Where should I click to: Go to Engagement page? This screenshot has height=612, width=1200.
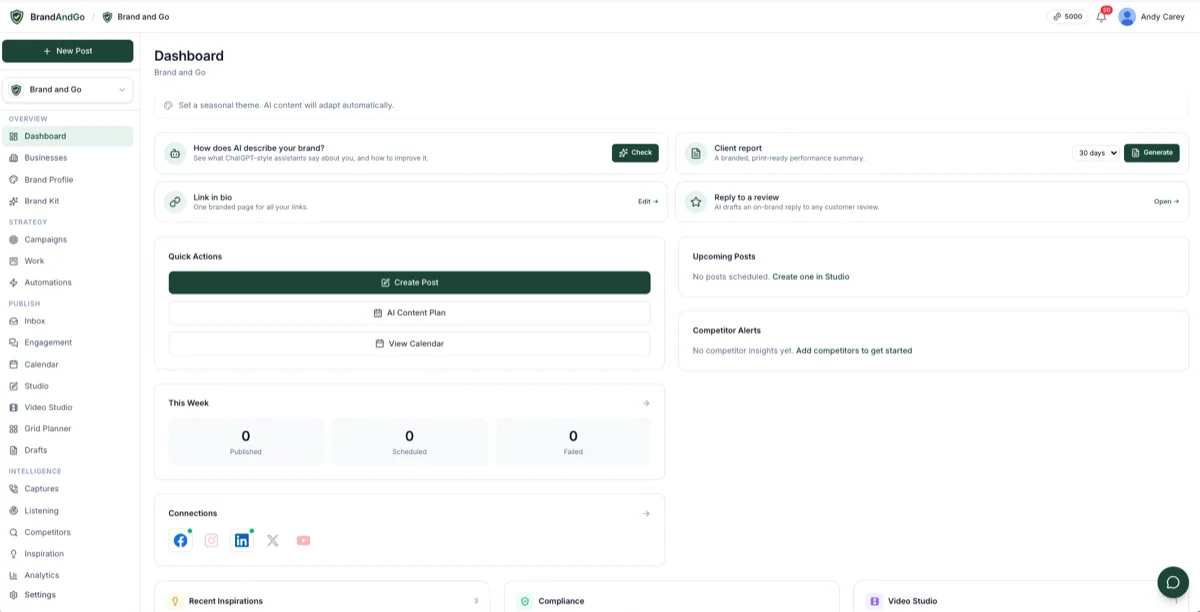pos(68,343)
